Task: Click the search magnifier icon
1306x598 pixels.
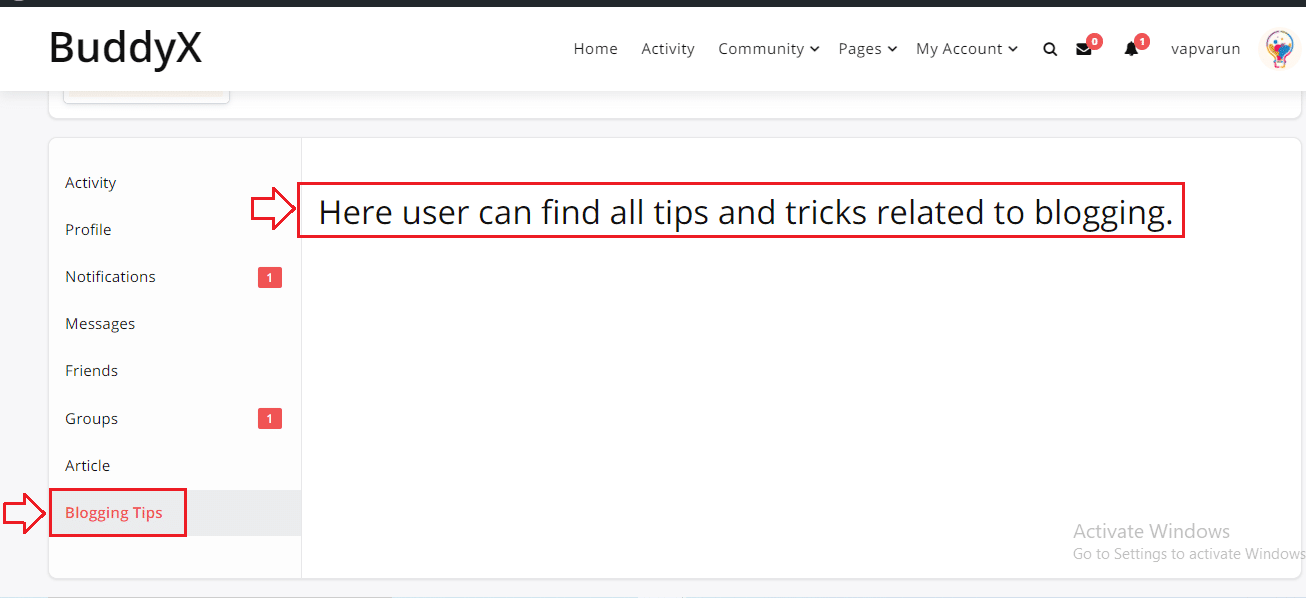Action: tap(1050, 49)
